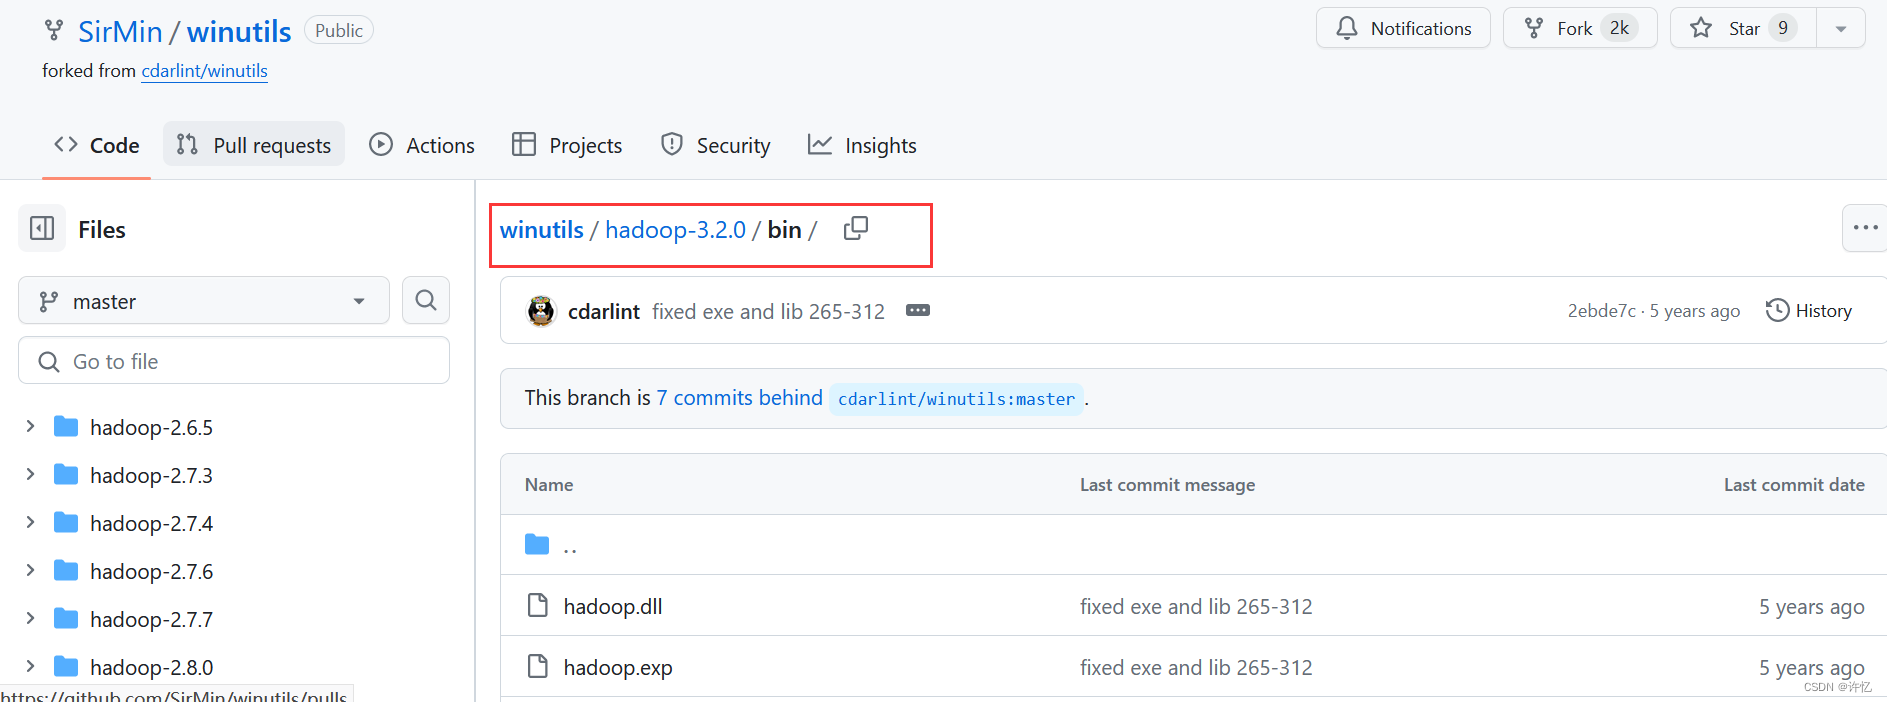Open the hadoop.dll file

613,606
